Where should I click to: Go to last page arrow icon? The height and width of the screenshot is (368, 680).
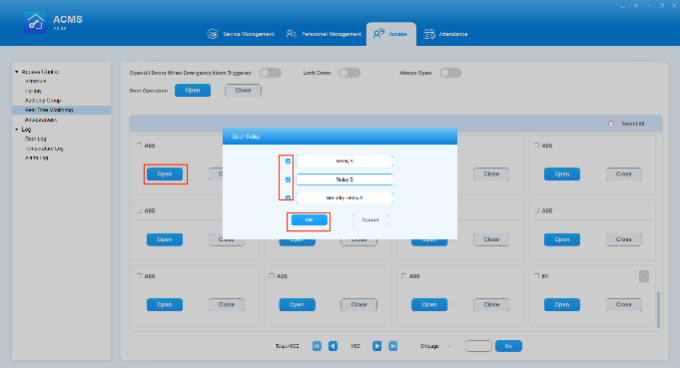coord(393,346)
